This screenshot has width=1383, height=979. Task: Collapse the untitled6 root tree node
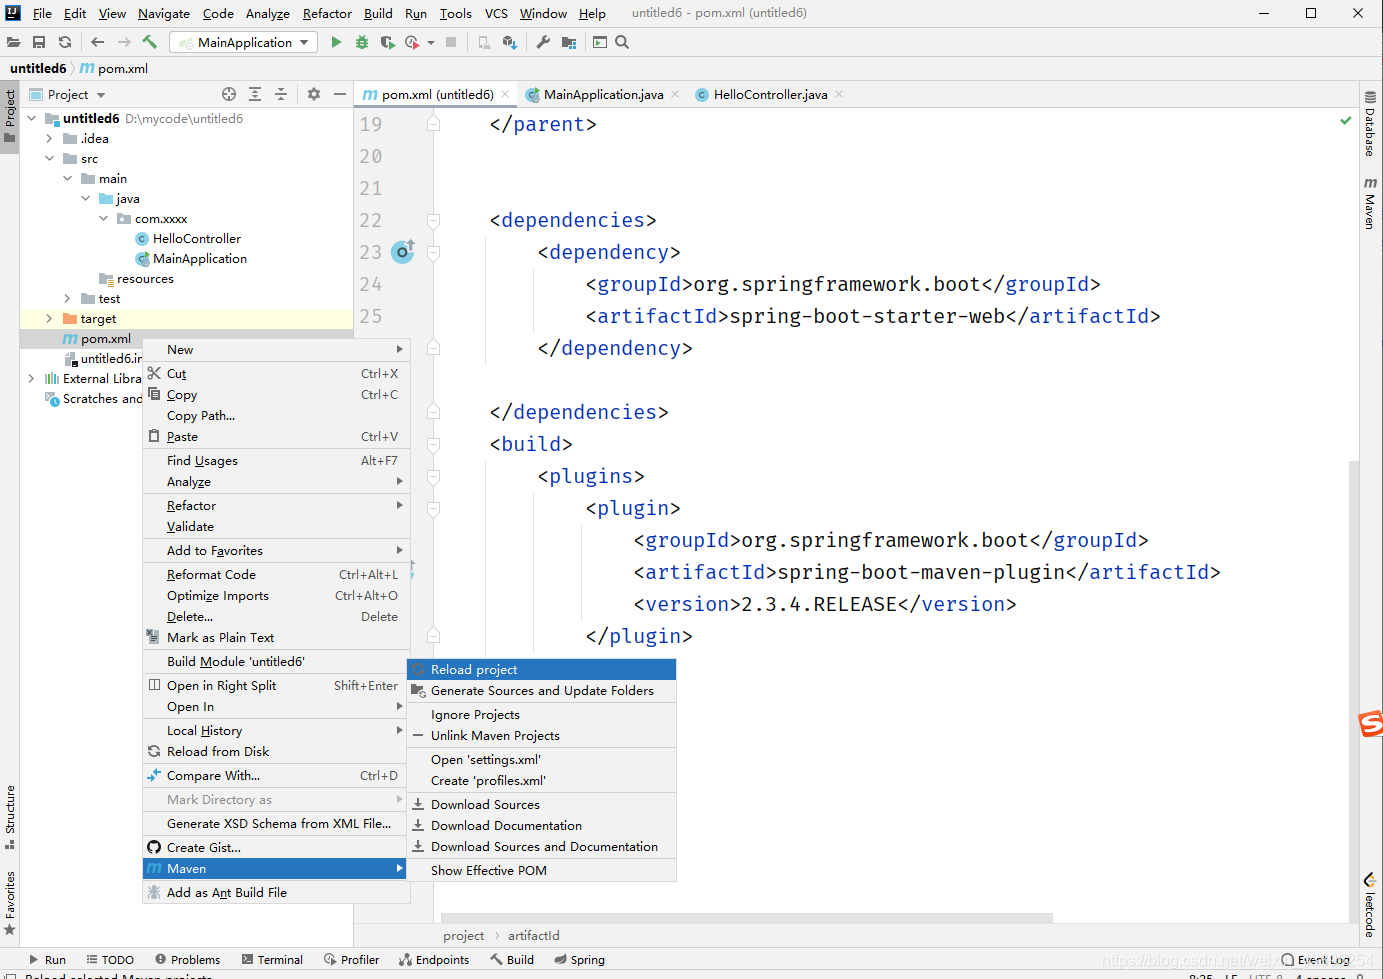click(x=32, y=118)
